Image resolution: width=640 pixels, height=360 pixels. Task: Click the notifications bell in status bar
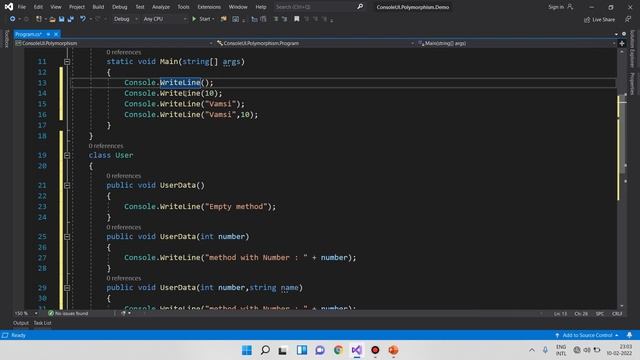[629, 335]
